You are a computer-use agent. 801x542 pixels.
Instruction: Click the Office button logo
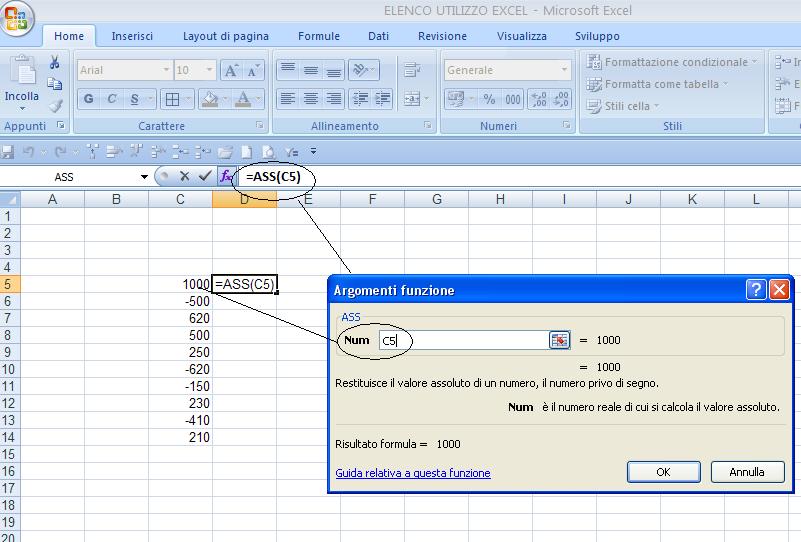pos(17,19)
